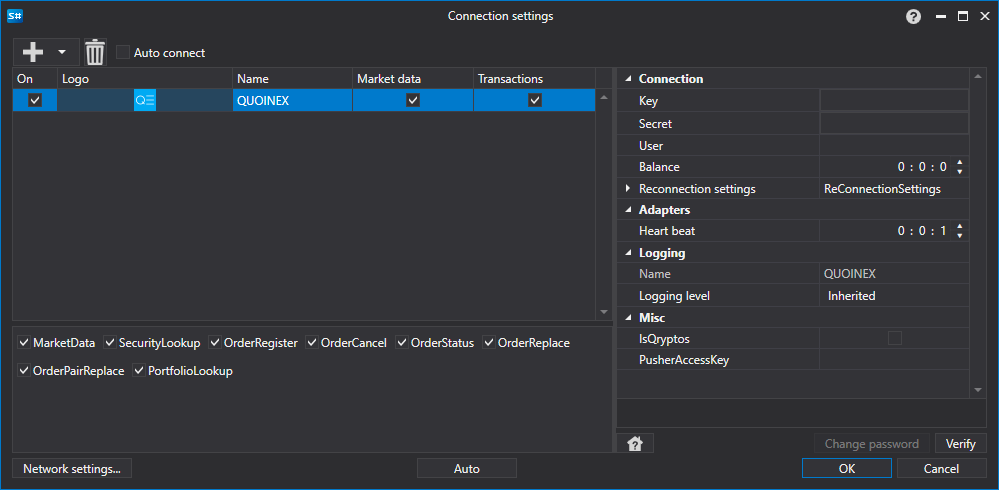Toggle the IsQryptos checkbox
Viewport: 999px width, 490px height.
895,338
